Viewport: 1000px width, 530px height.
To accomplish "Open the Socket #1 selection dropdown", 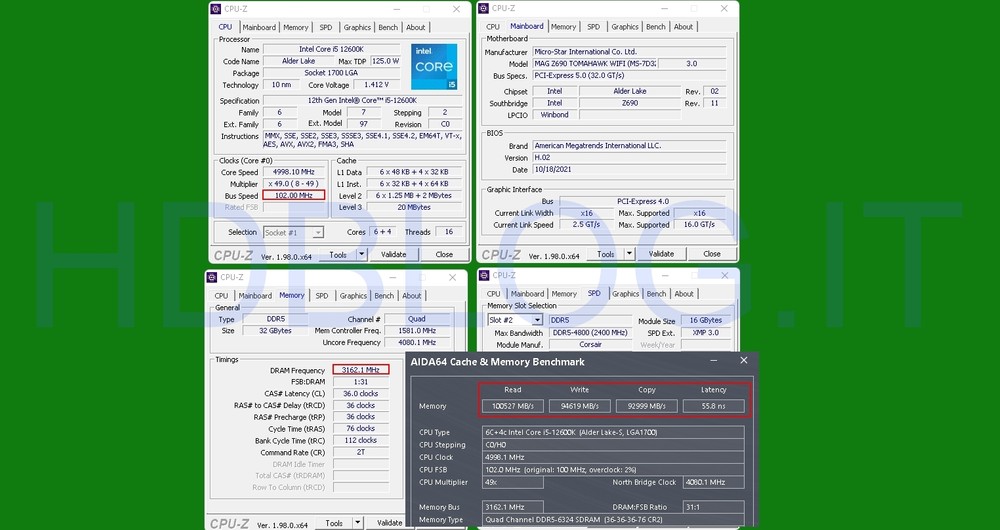I will tap(293, 233).
